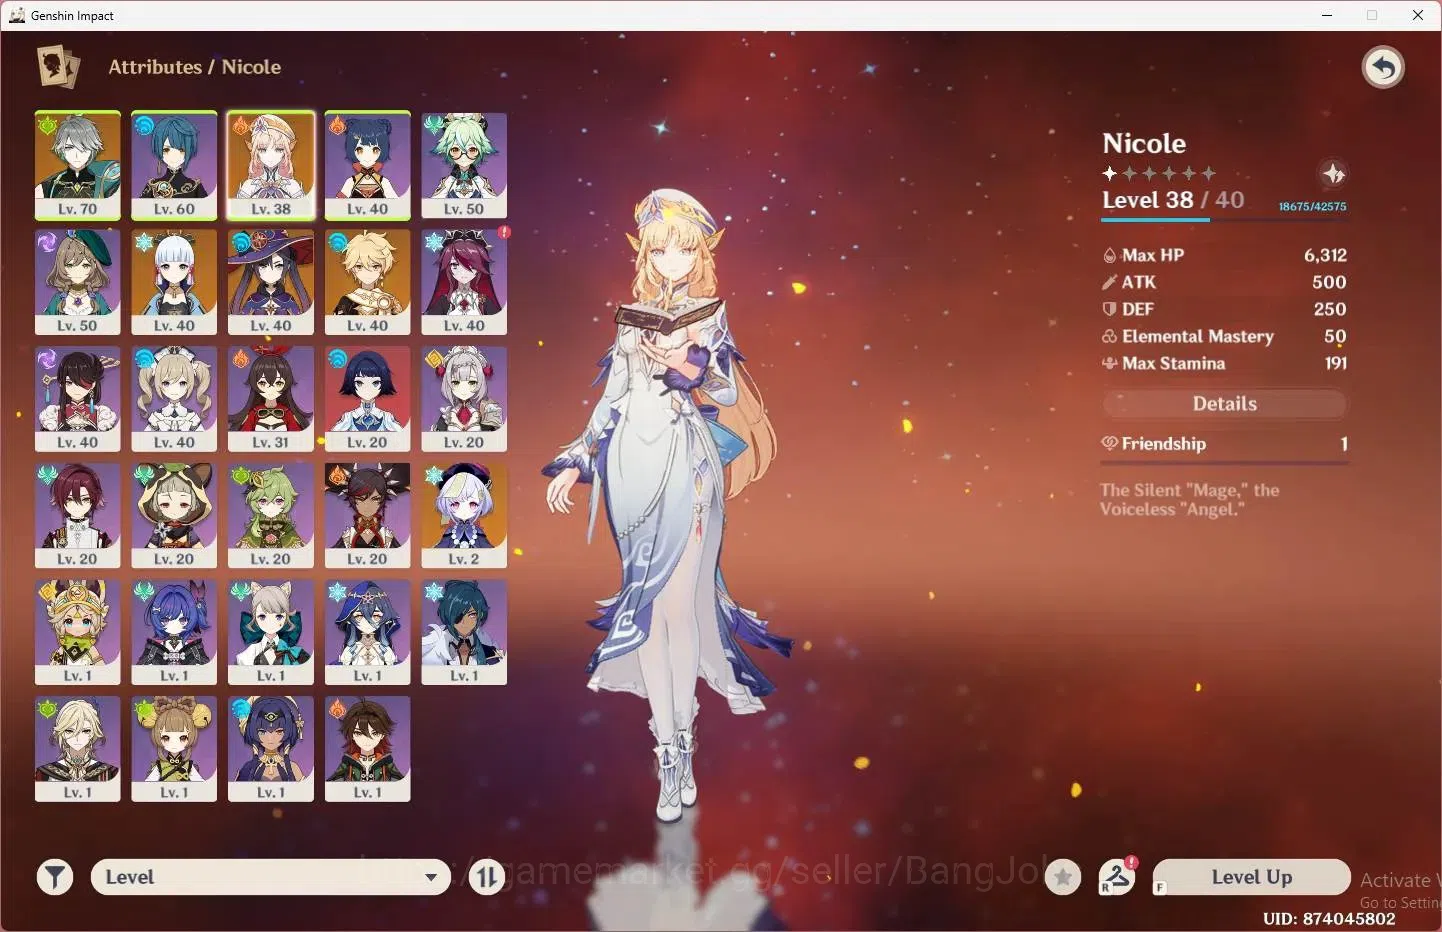Image resolution: width=1442 pixels, height=932 pixels.
Task: Click the Level 38 / 40 experience bar
Action: point(1224,219)
